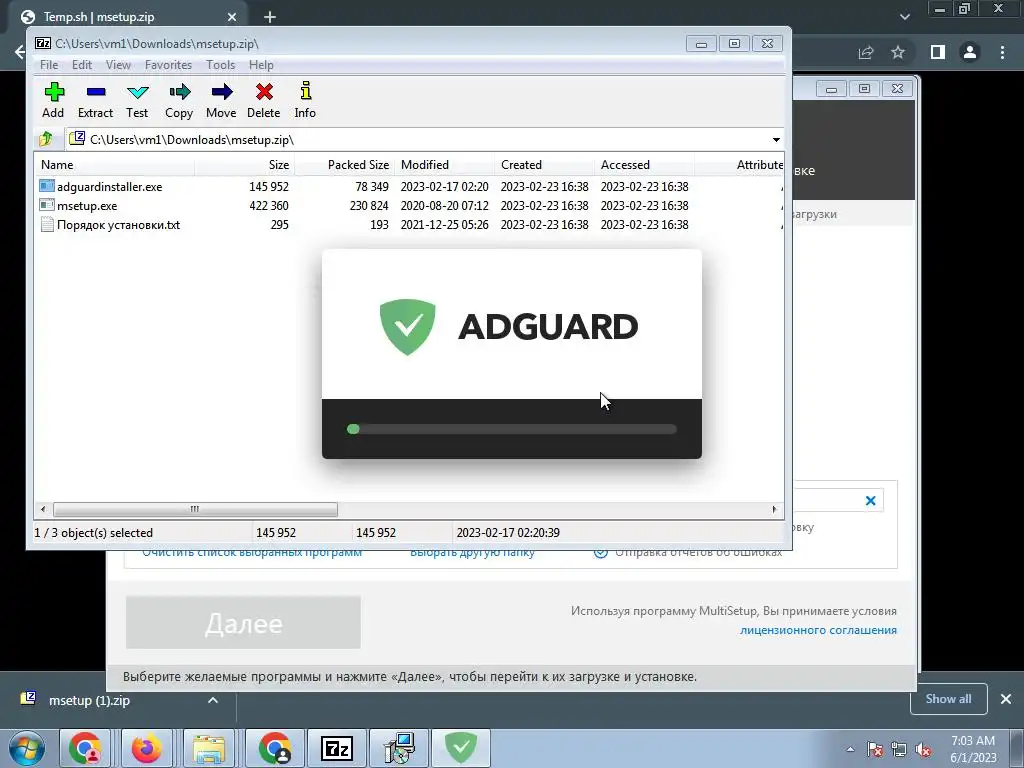The height and width of the screenshot is (768, 1024).
Task: Click the volume muted tray icon
Action: [x=923, y=750]
